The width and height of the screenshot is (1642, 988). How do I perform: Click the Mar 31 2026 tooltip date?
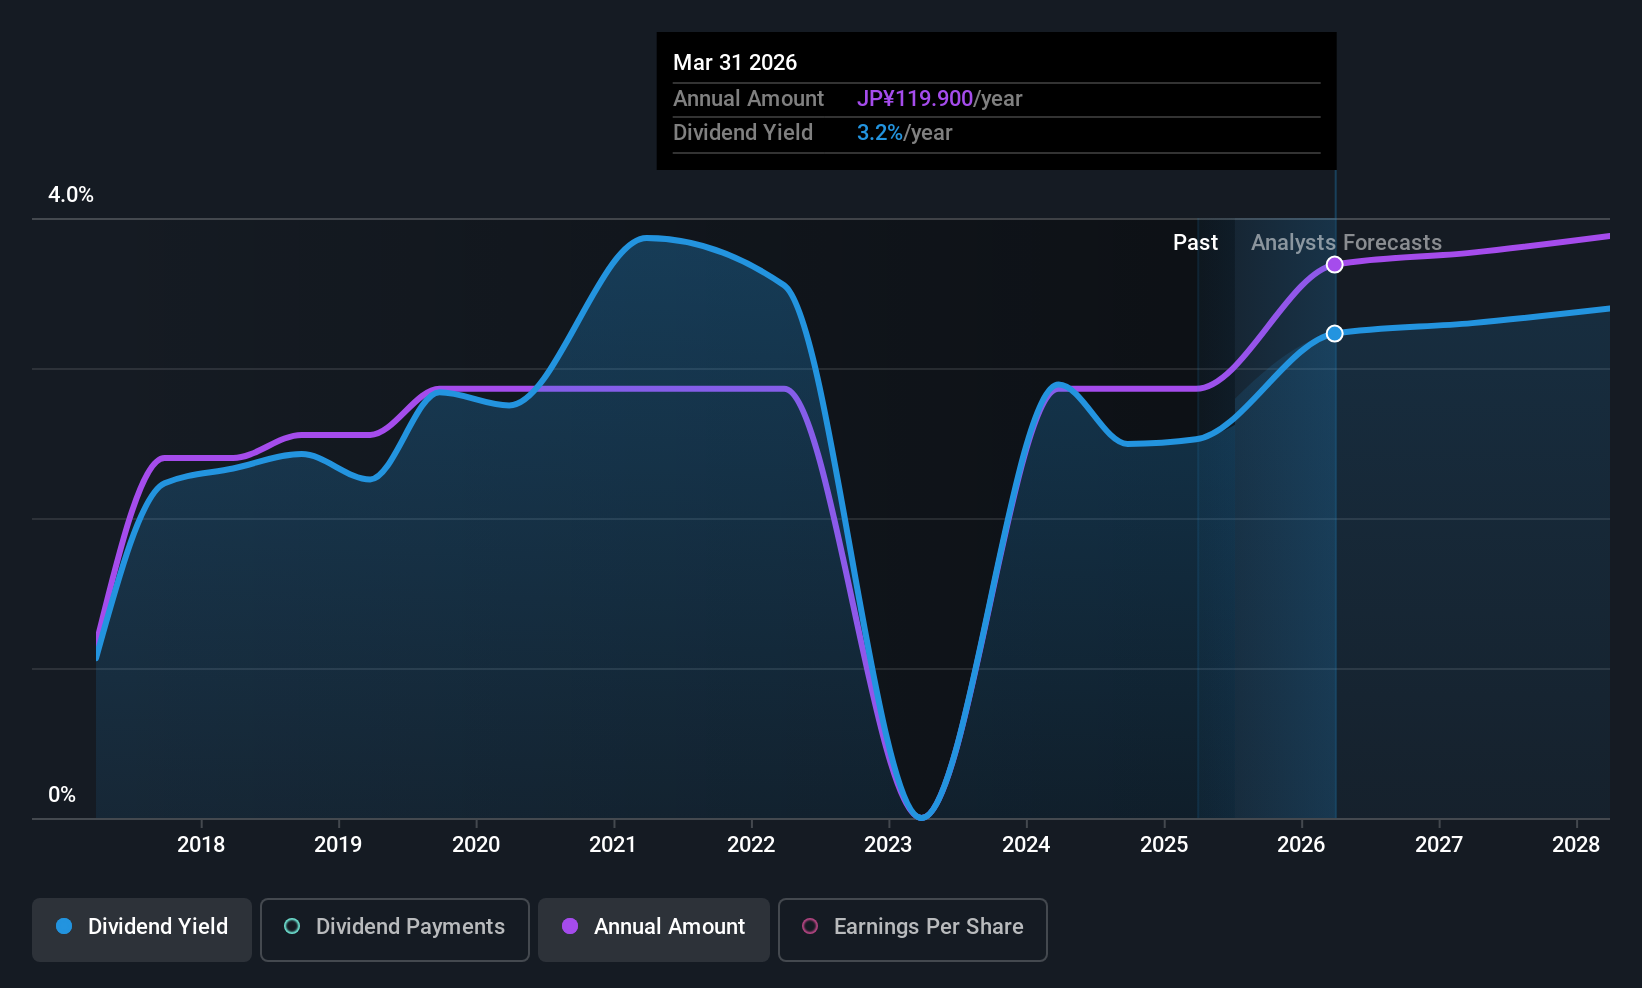tap(735, 62)
